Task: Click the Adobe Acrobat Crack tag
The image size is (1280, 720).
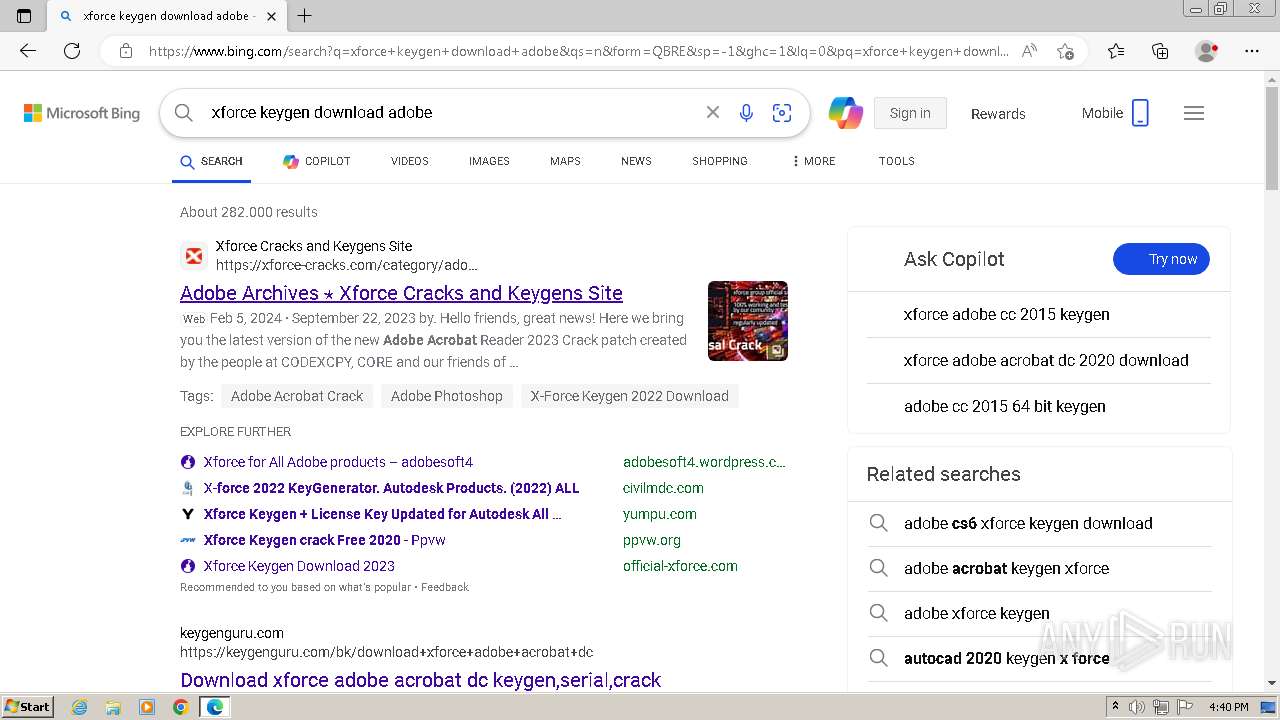Action: click(297, 396)
